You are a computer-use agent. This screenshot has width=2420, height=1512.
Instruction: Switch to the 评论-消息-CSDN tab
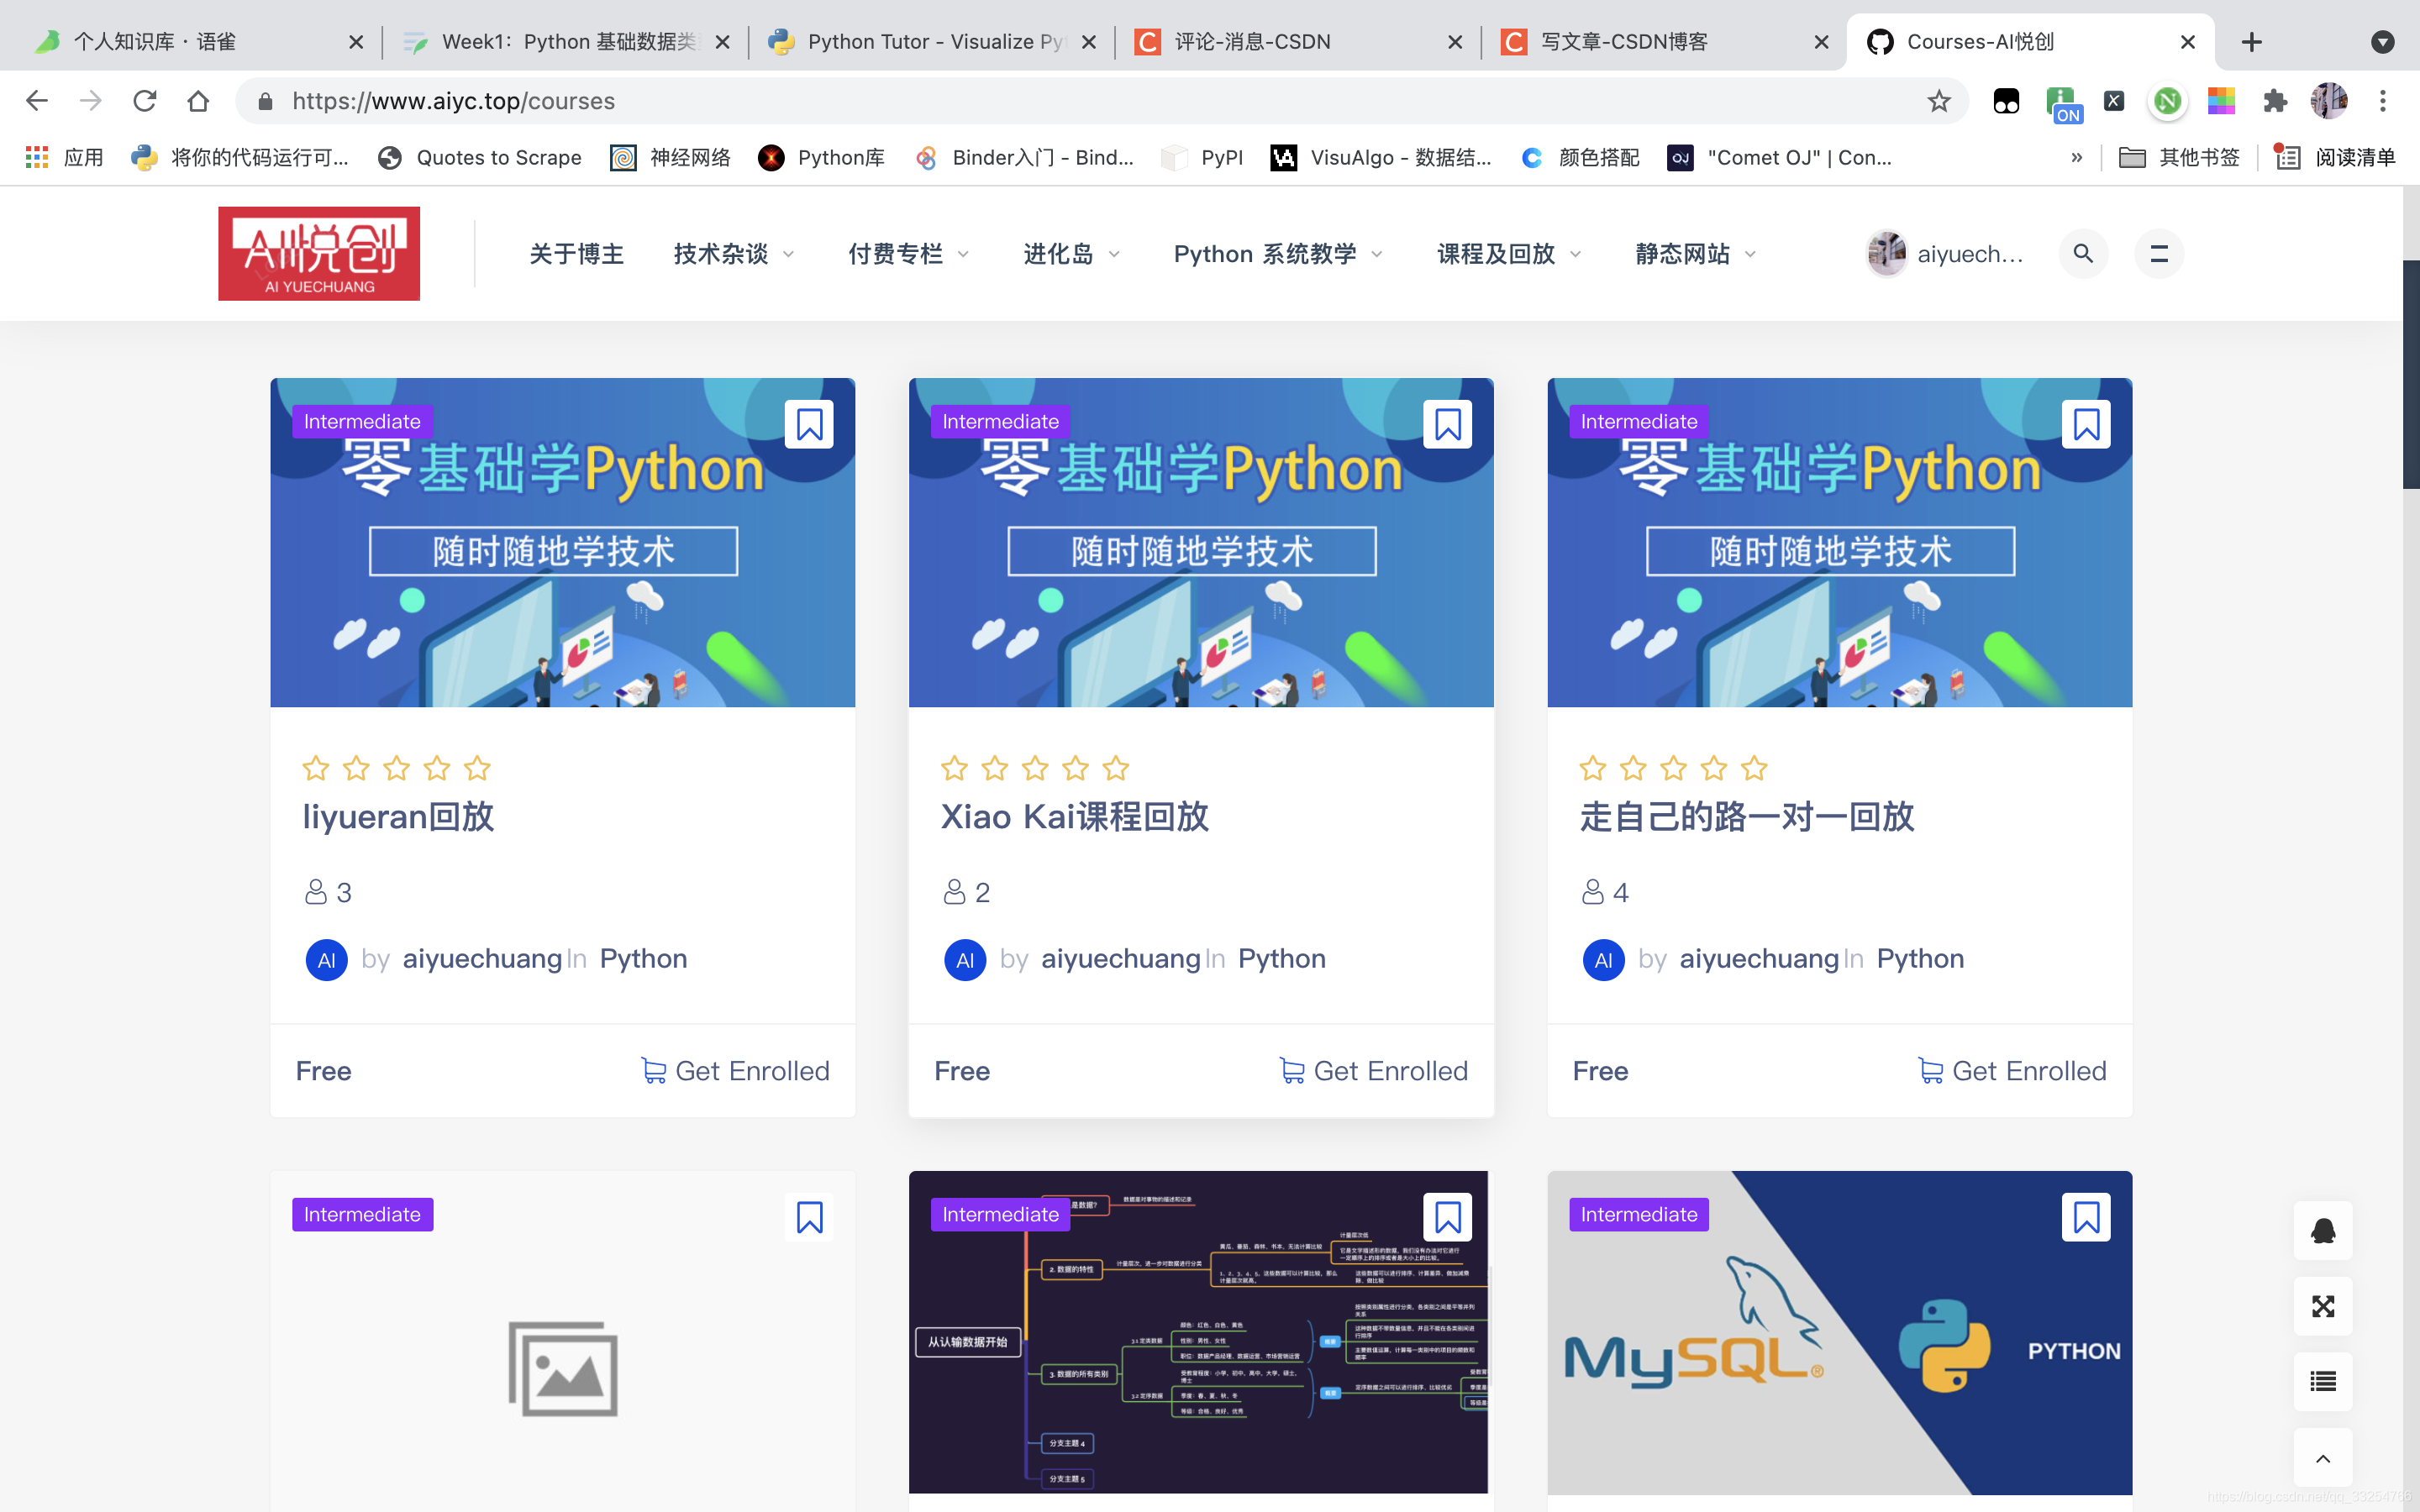coord(1298,42)
